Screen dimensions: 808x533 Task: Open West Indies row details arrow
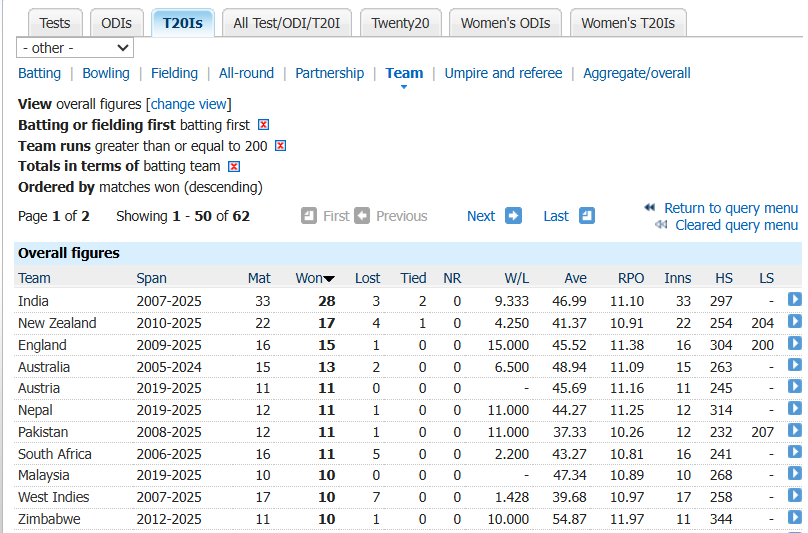coord(795,496)
